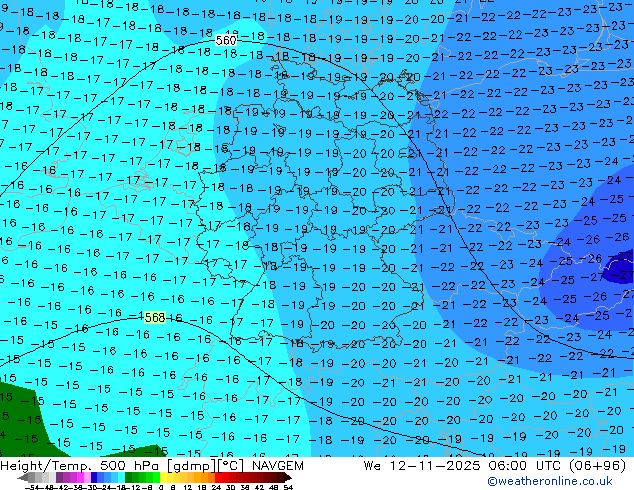
Task: Click the [°C] unit label in title
Action: (231, 466)
